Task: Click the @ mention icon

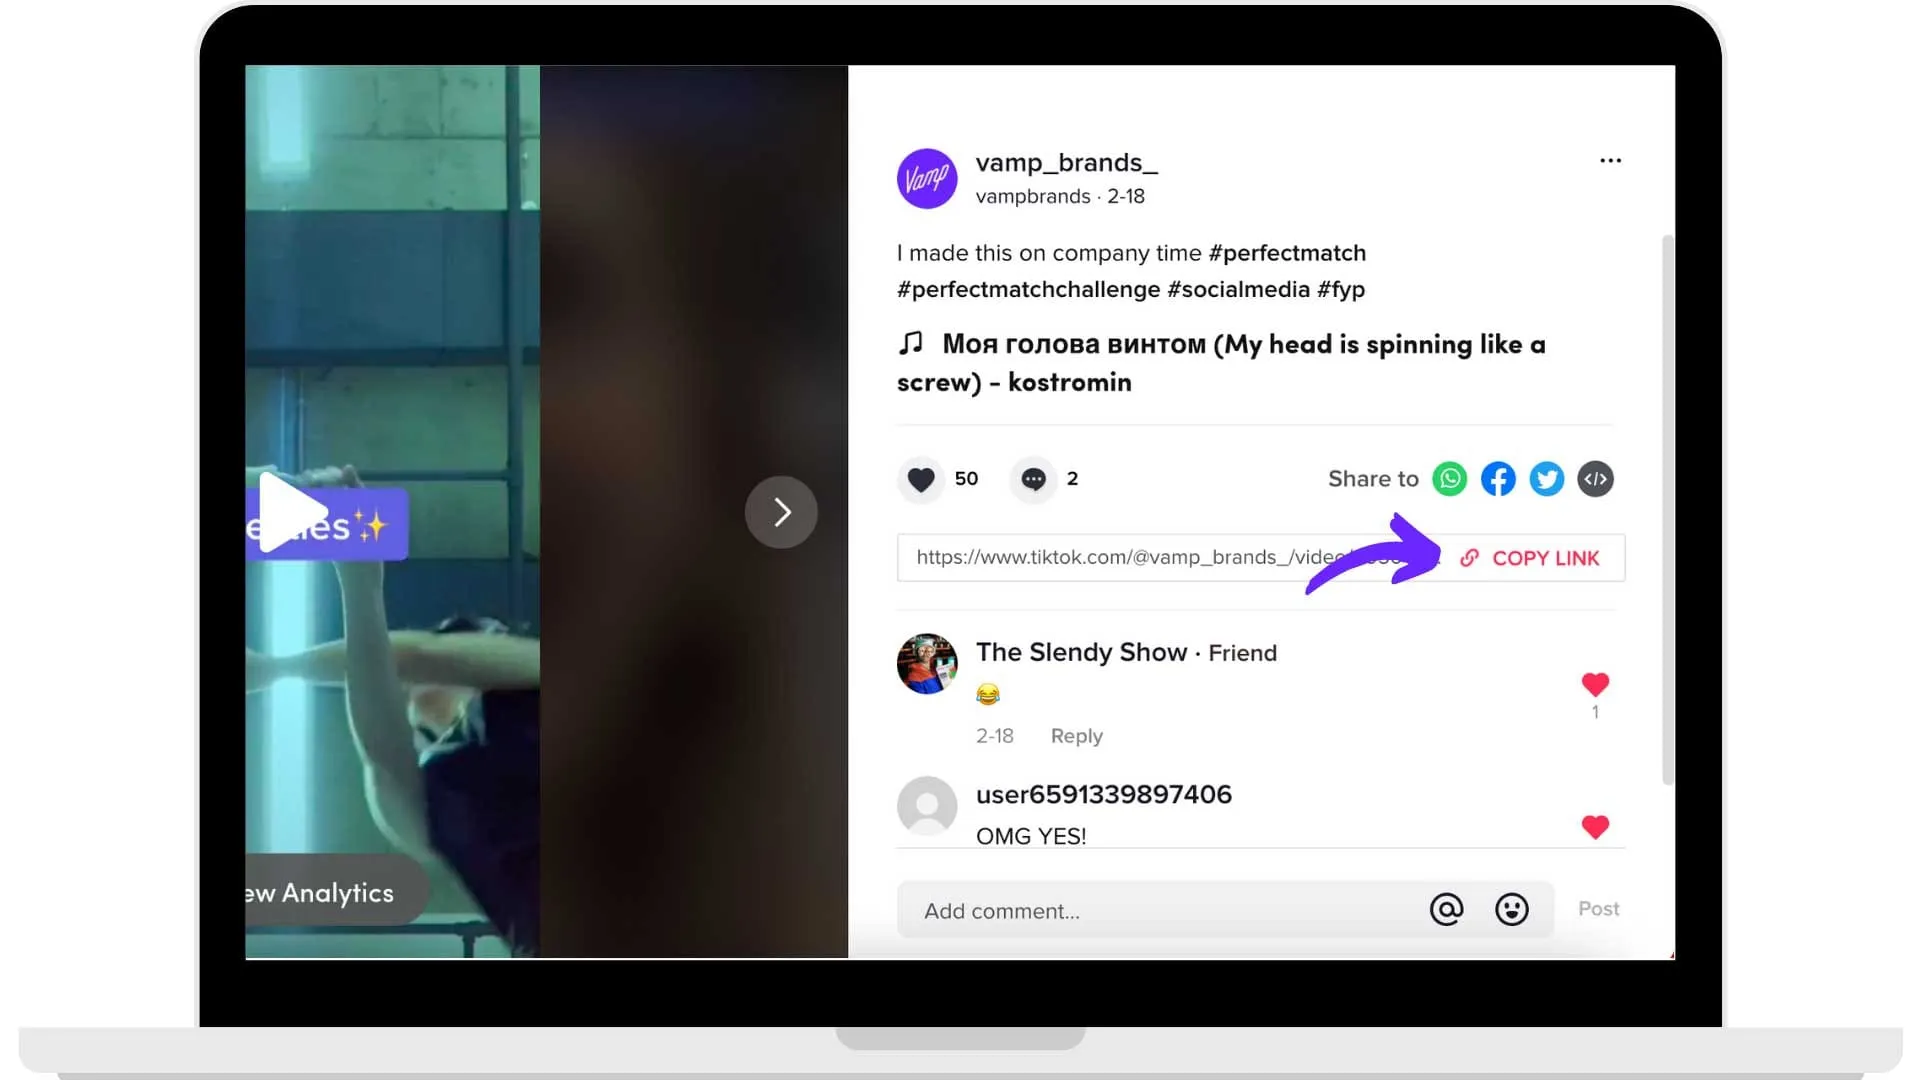Action: (1446, 909)
